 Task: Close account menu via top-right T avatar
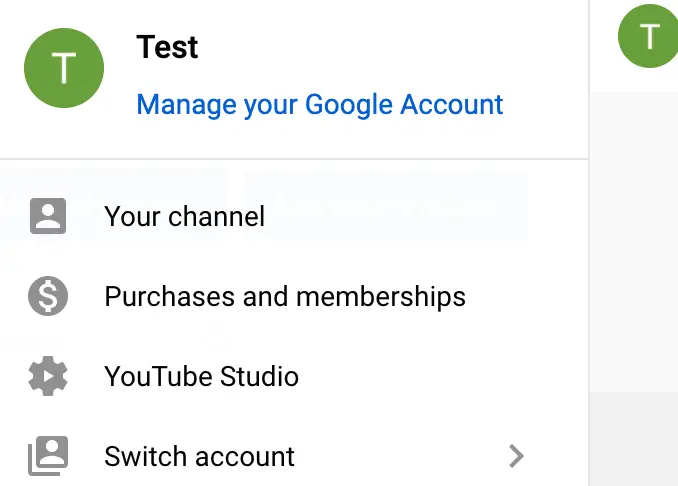coord(648,37)
